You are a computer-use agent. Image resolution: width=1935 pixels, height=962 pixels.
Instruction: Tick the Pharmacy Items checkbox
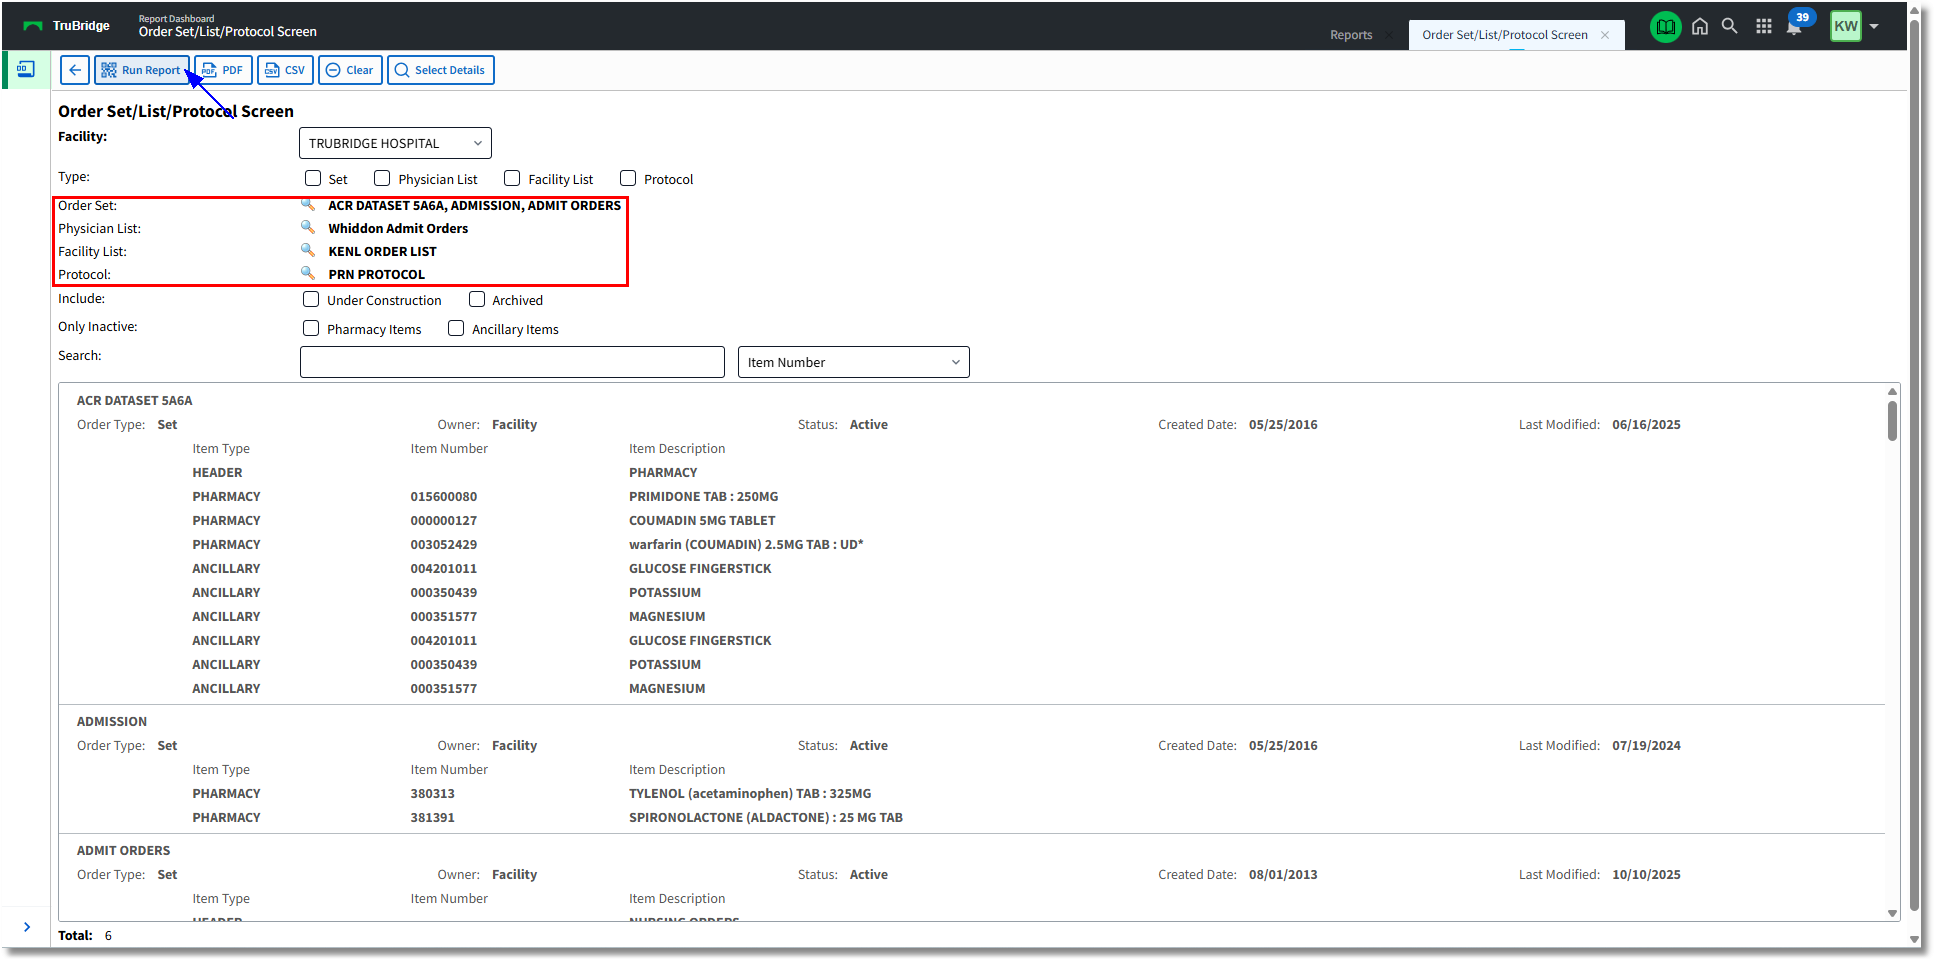tap(311, 329)
